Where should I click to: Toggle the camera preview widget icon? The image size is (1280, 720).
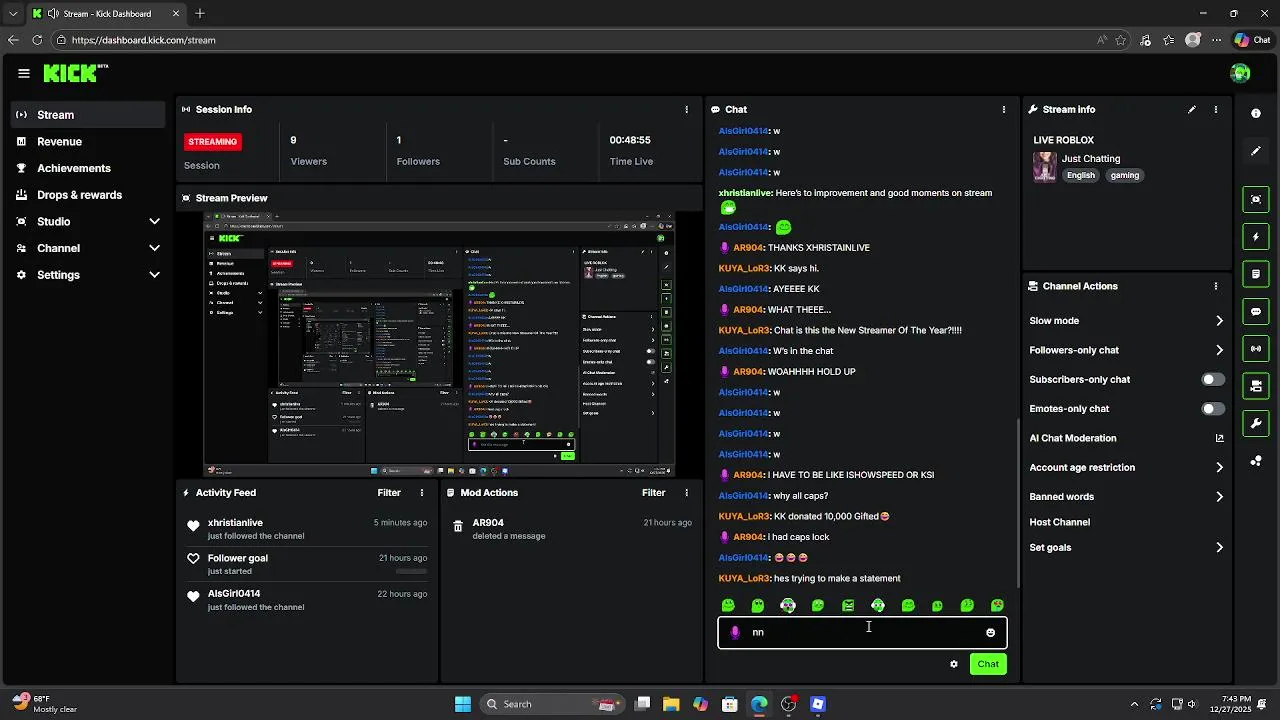(x=1256, y=386)
